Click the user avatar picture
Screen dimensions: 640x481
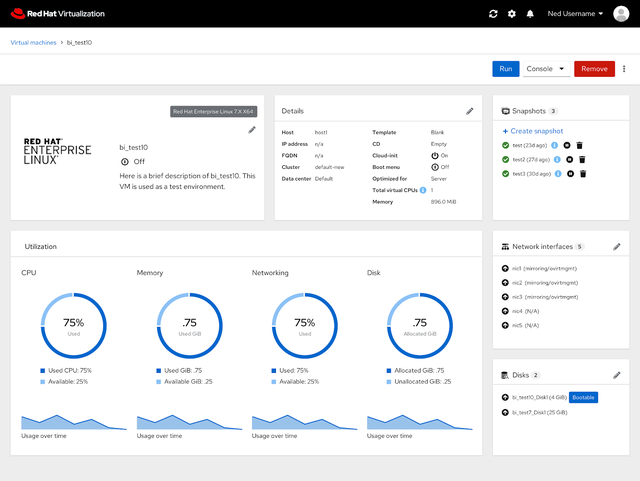[x=621, y=14]
